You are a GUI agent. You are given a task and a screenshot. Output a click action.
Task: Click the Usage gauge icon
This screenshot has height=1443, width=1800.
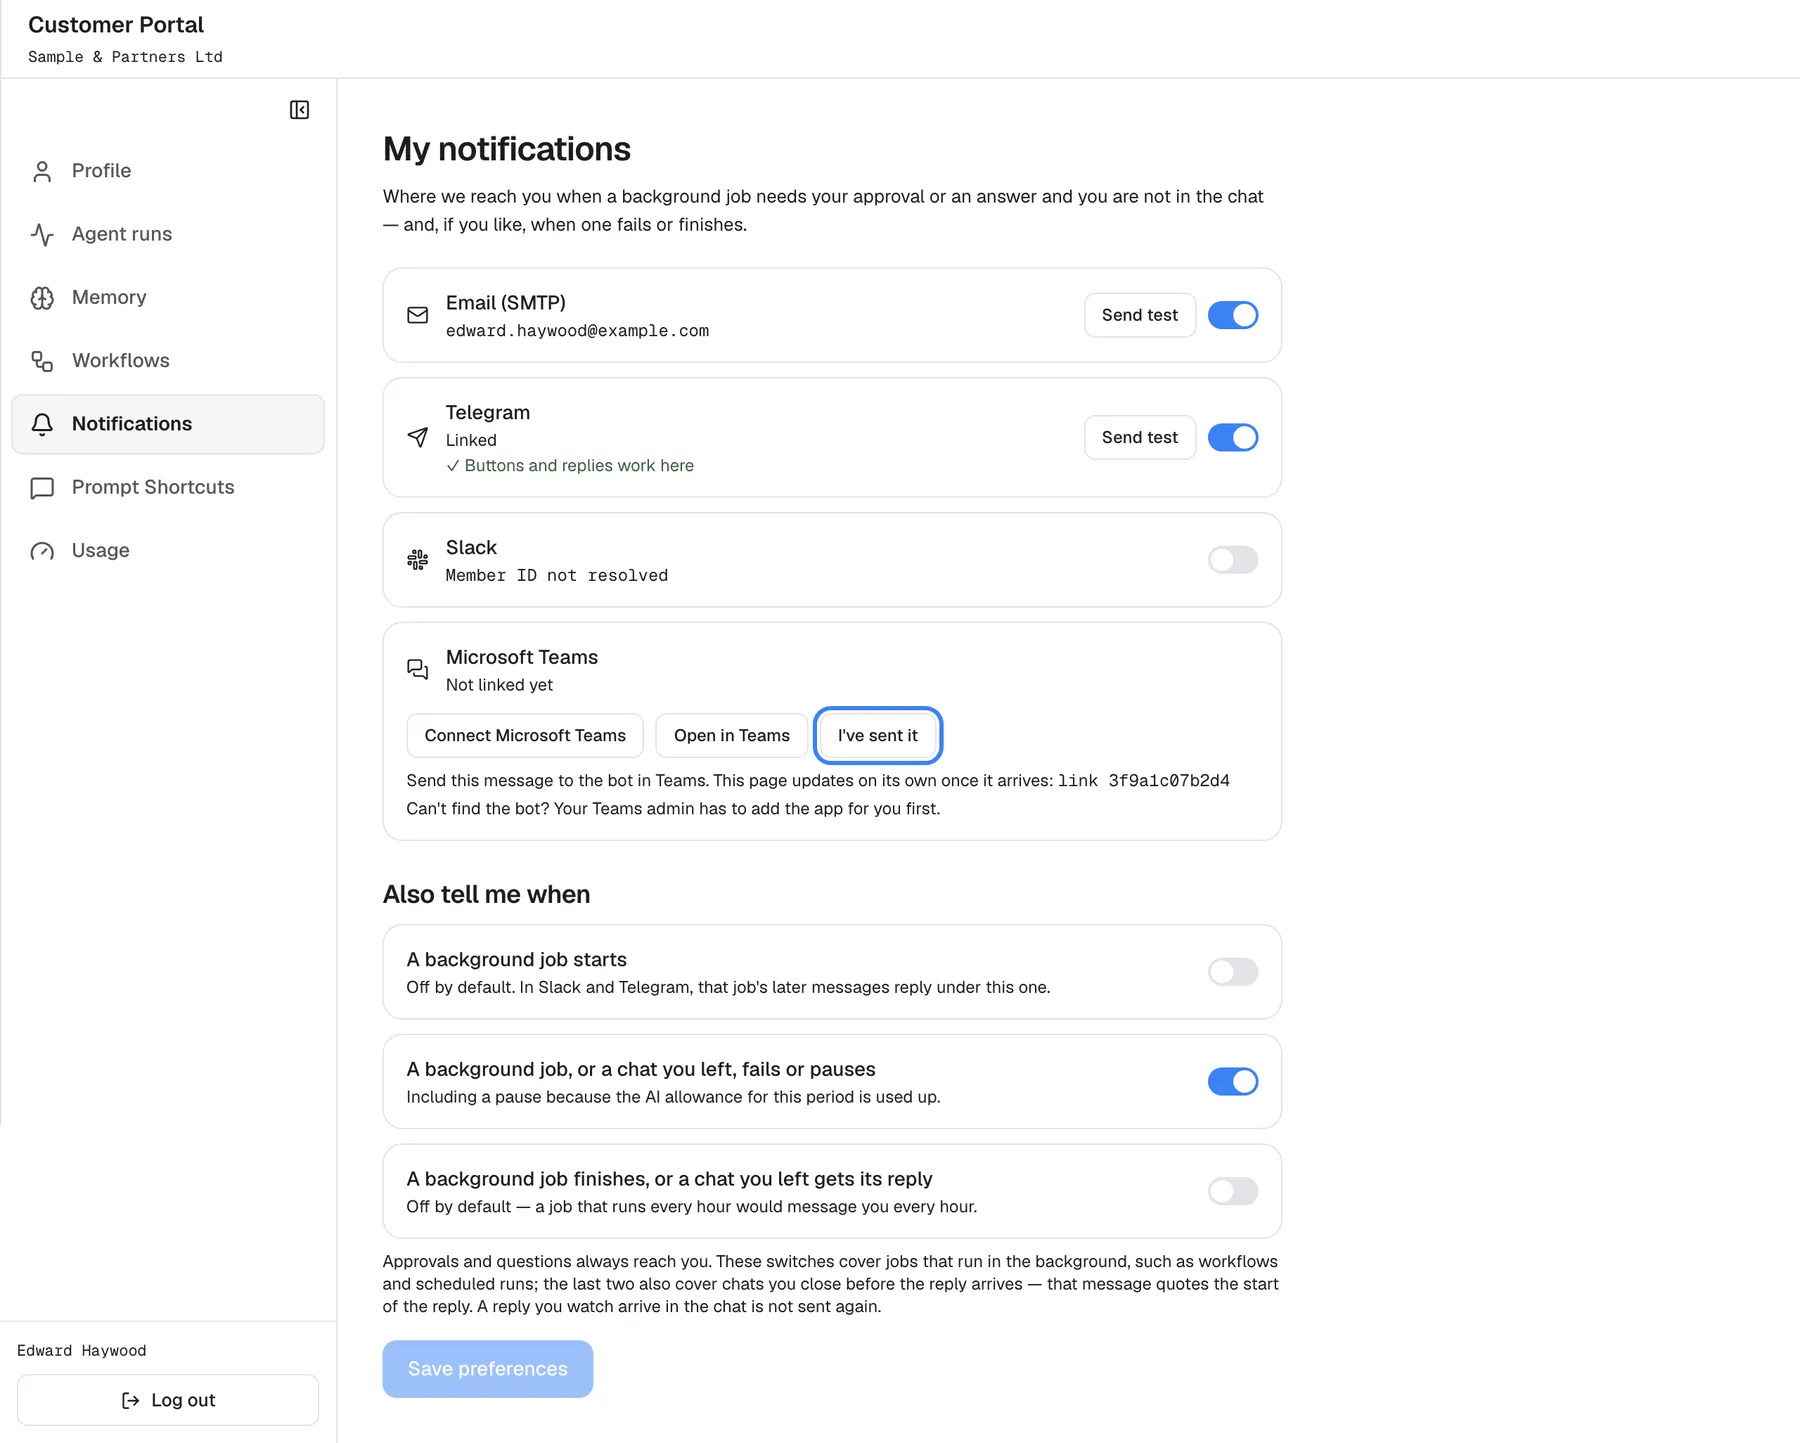click(x=42, y=551)
